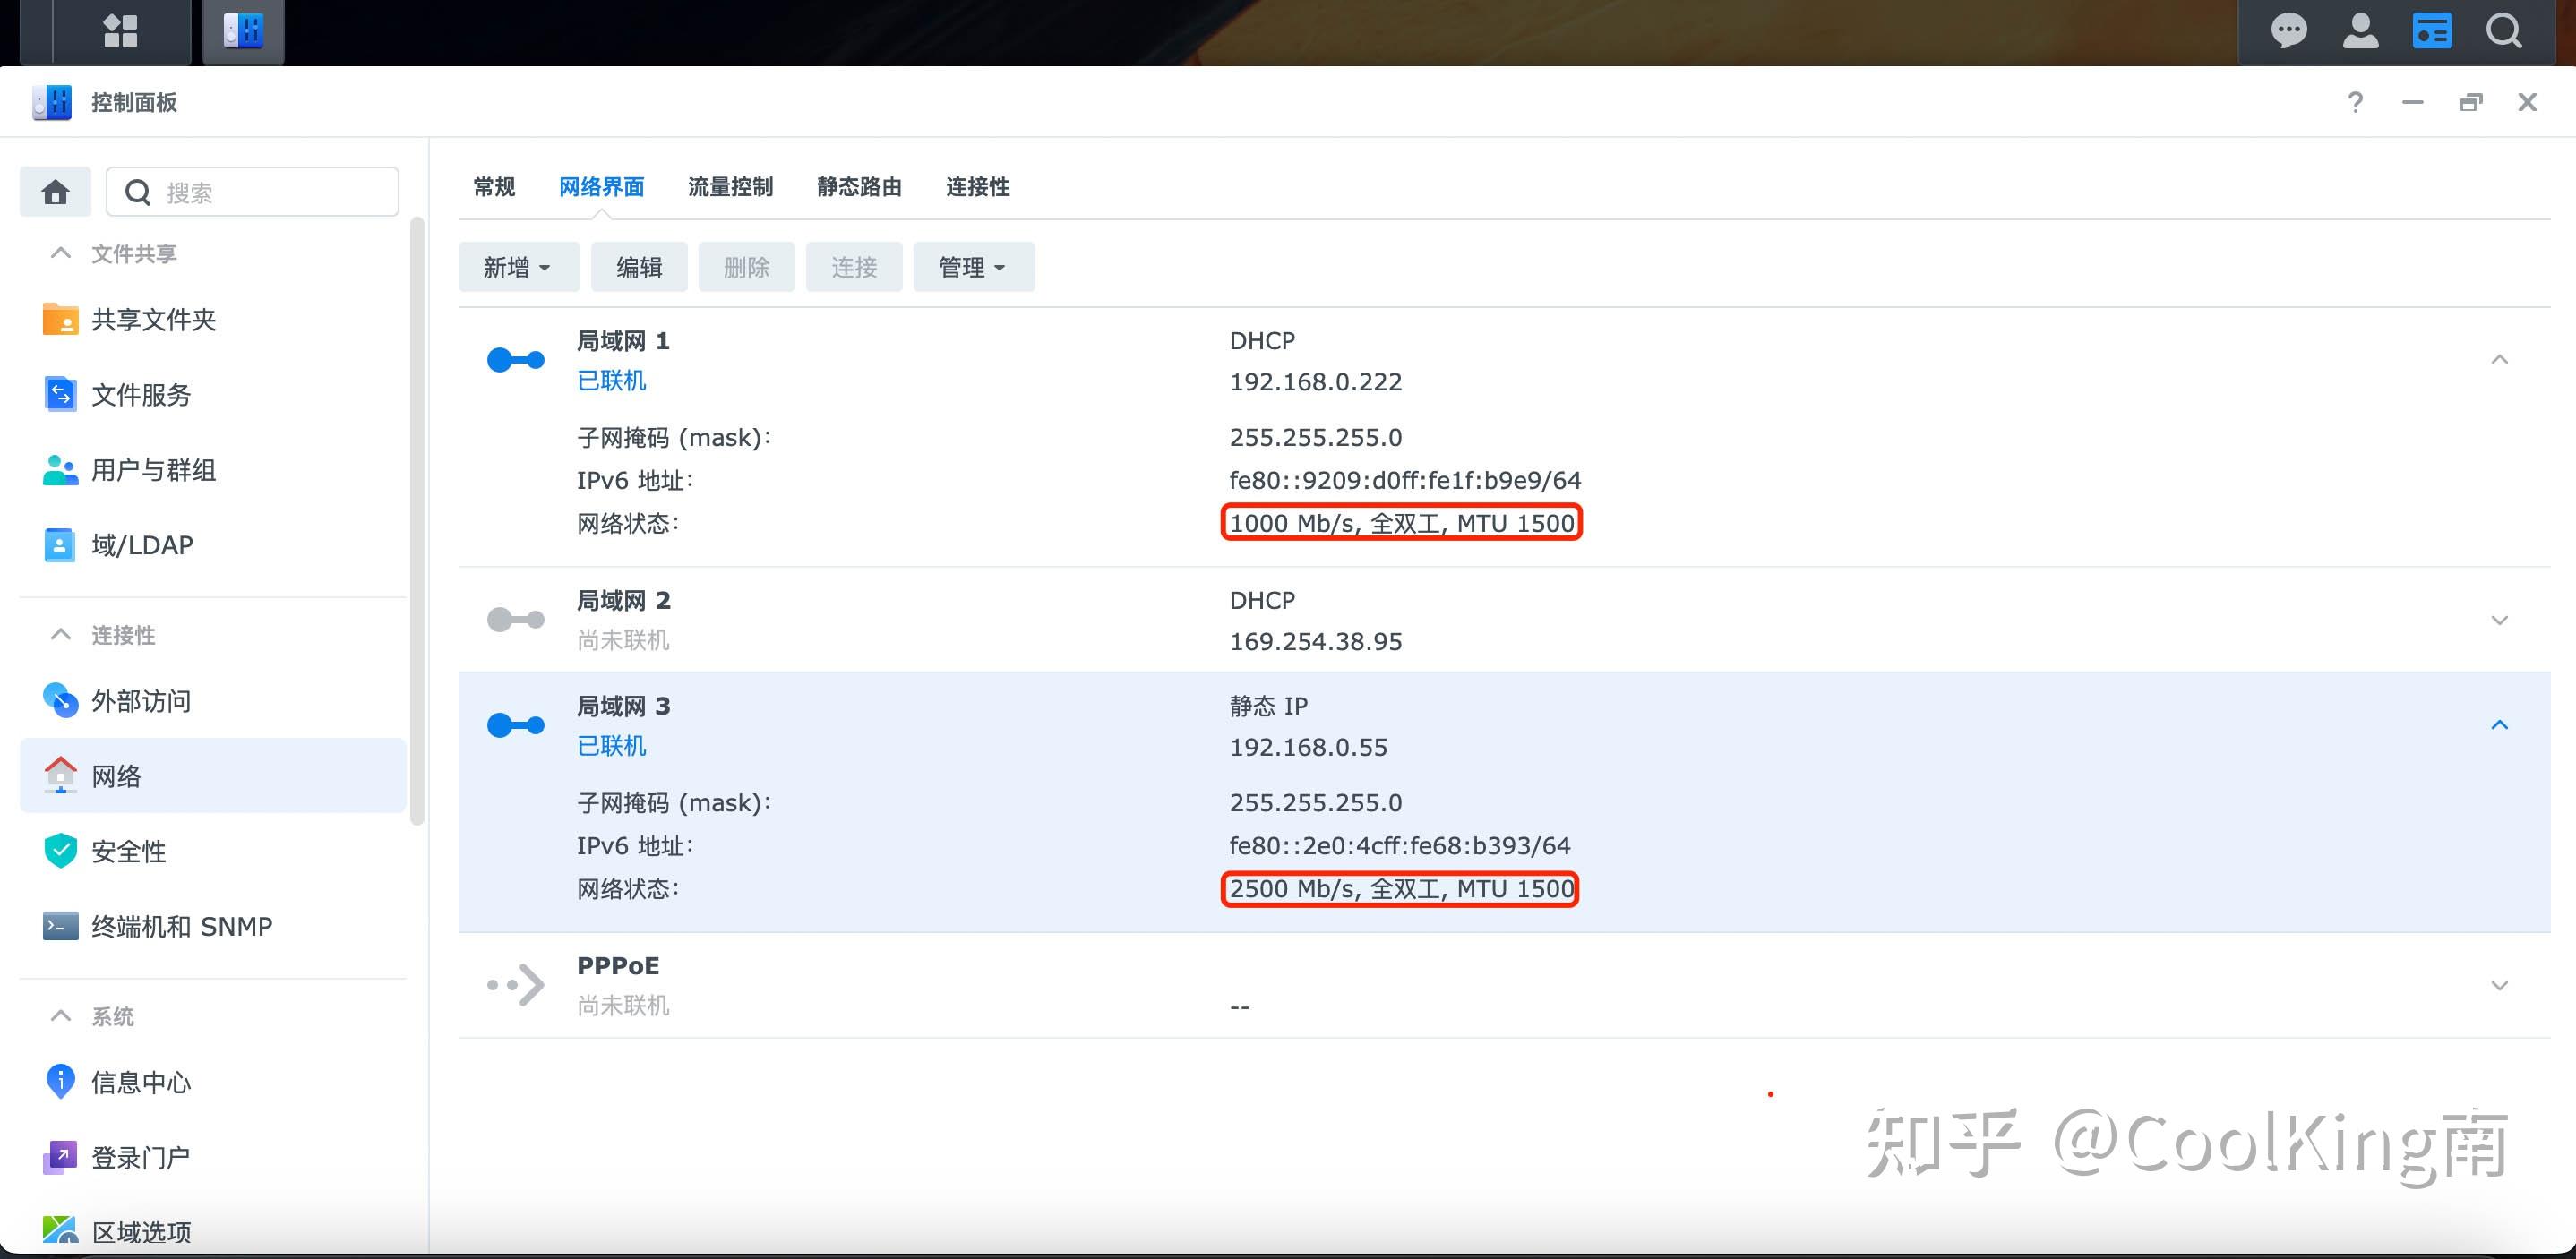Open 安全性 settings in the sidebar
The image size is (2576, 1259).
click(x=130, y=851)
